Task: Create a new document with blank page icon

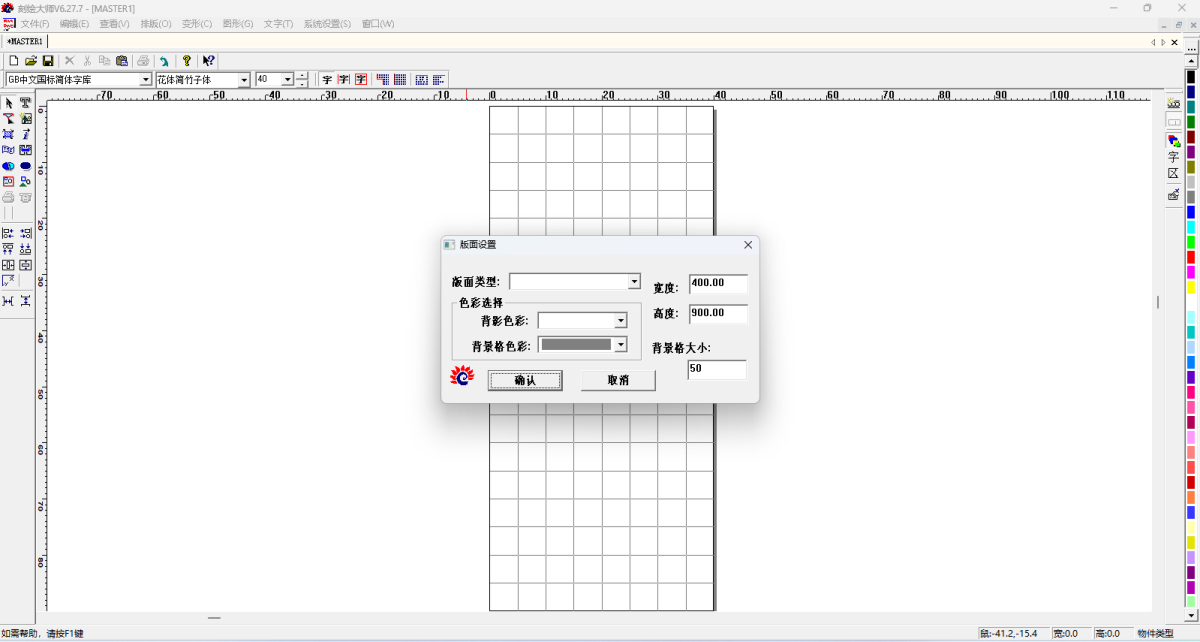Action: click(14, 61)
